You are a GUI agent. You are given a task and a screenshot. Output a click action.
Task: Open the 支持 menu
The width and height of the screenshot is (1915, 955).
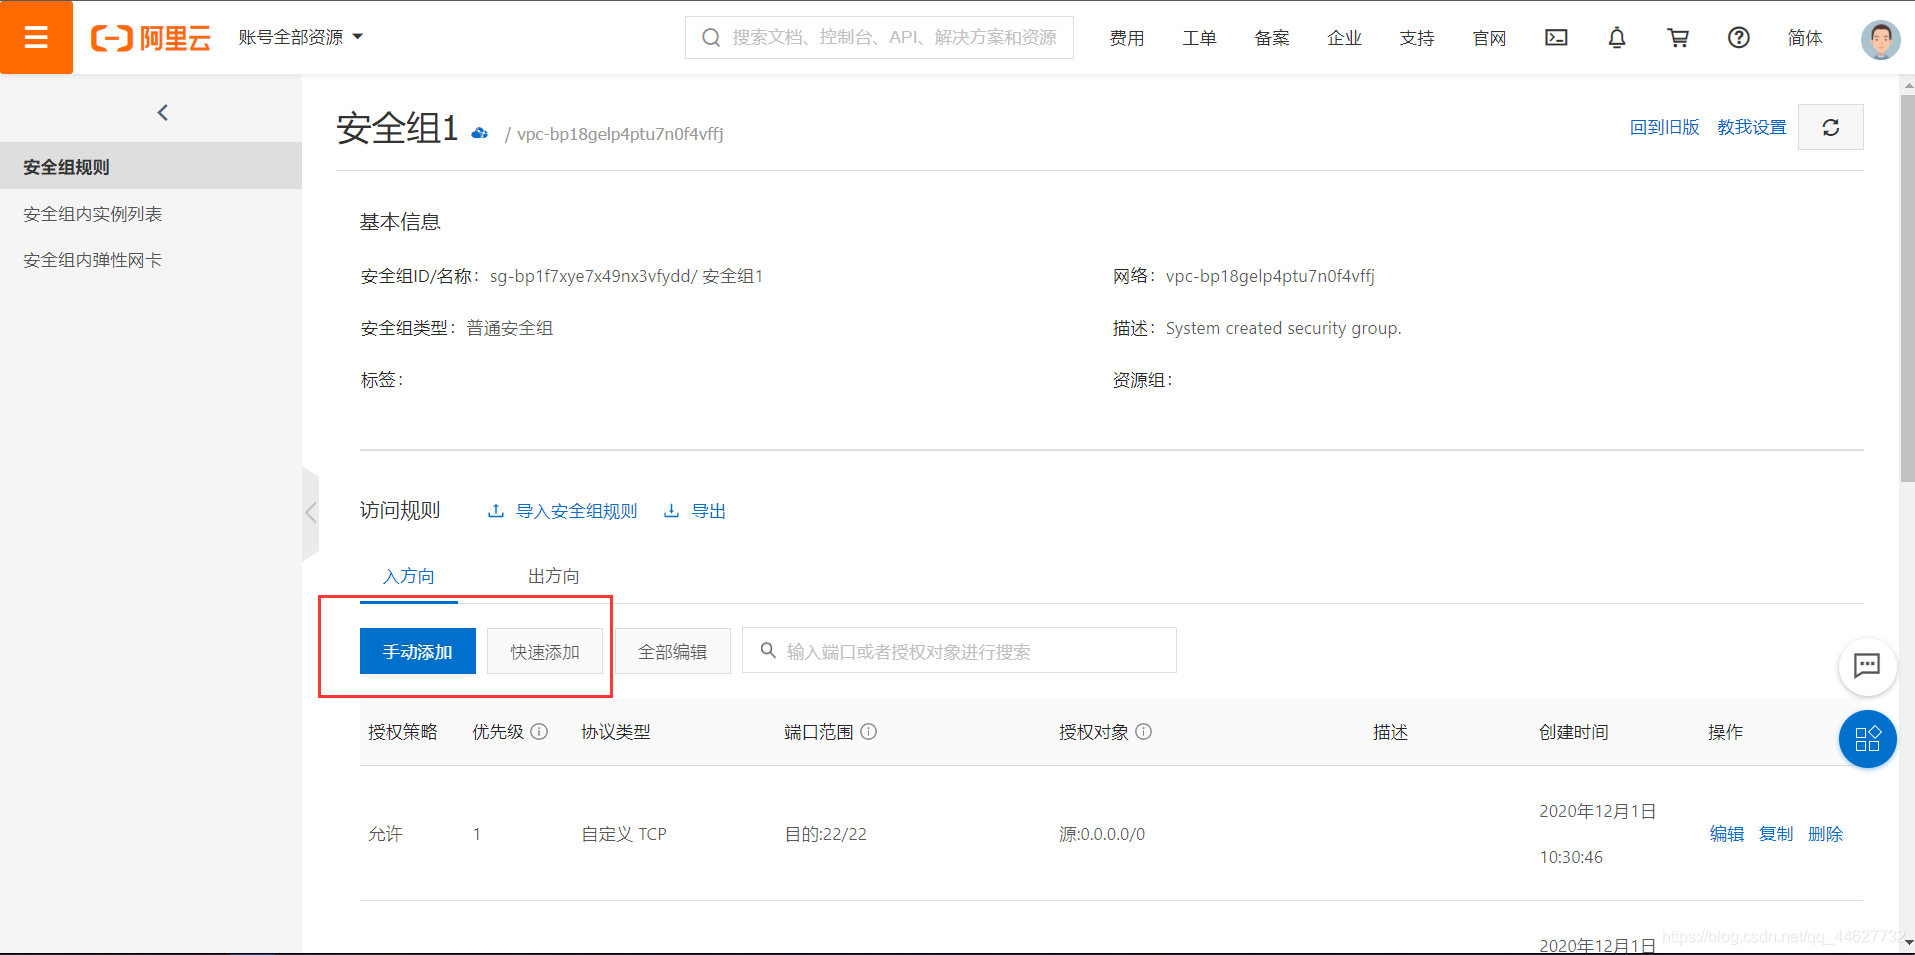pyautogui.click(x=1417, y=38)
